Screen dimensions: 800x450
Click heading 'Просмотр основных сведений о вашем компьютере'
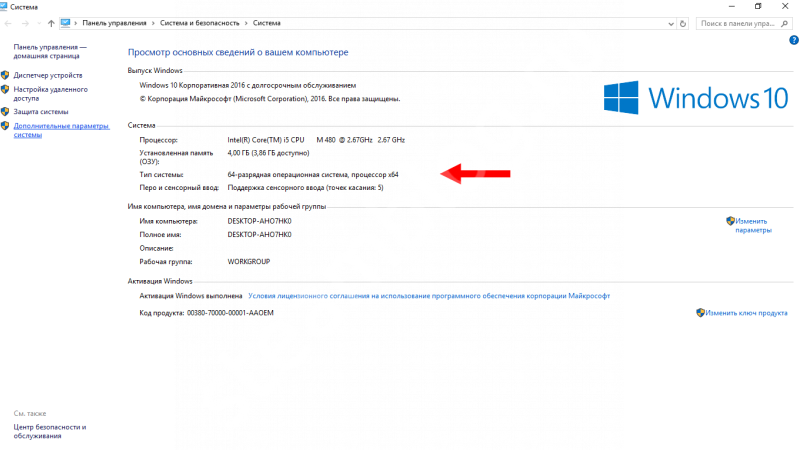(x=238, y=52)
